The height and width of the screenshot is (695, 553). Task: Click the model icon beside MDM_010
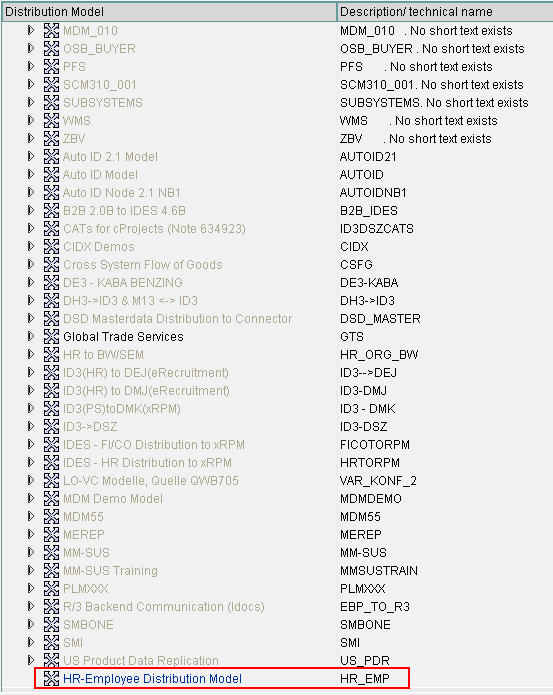point(51,31)
